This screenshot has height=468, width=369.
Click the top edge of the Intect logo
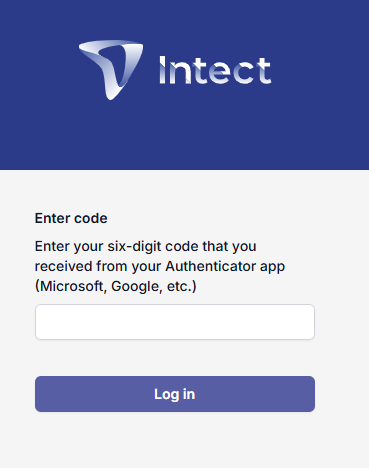111,42
